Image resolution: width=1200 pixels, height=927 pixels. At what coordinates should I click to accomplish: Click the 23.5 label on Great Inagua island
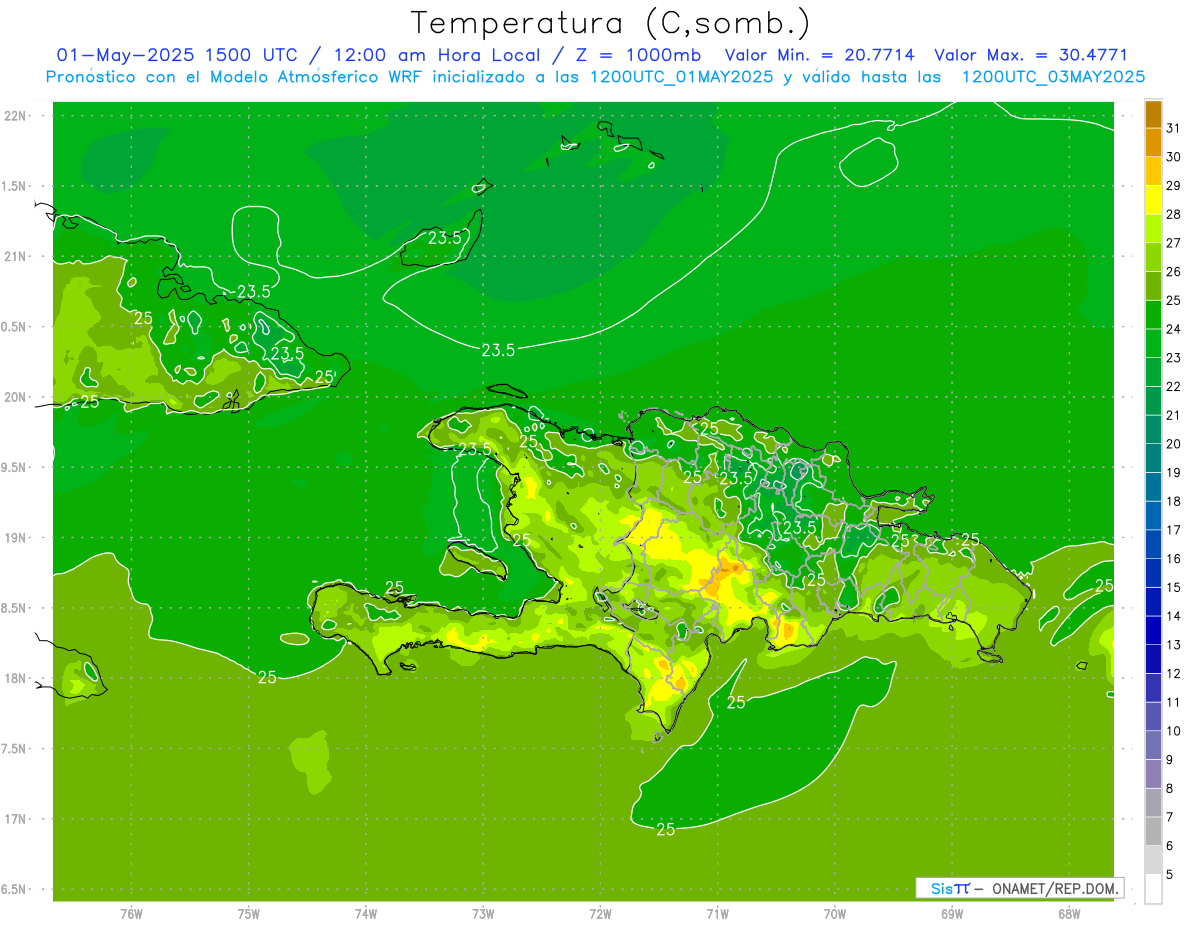point(445,238)
